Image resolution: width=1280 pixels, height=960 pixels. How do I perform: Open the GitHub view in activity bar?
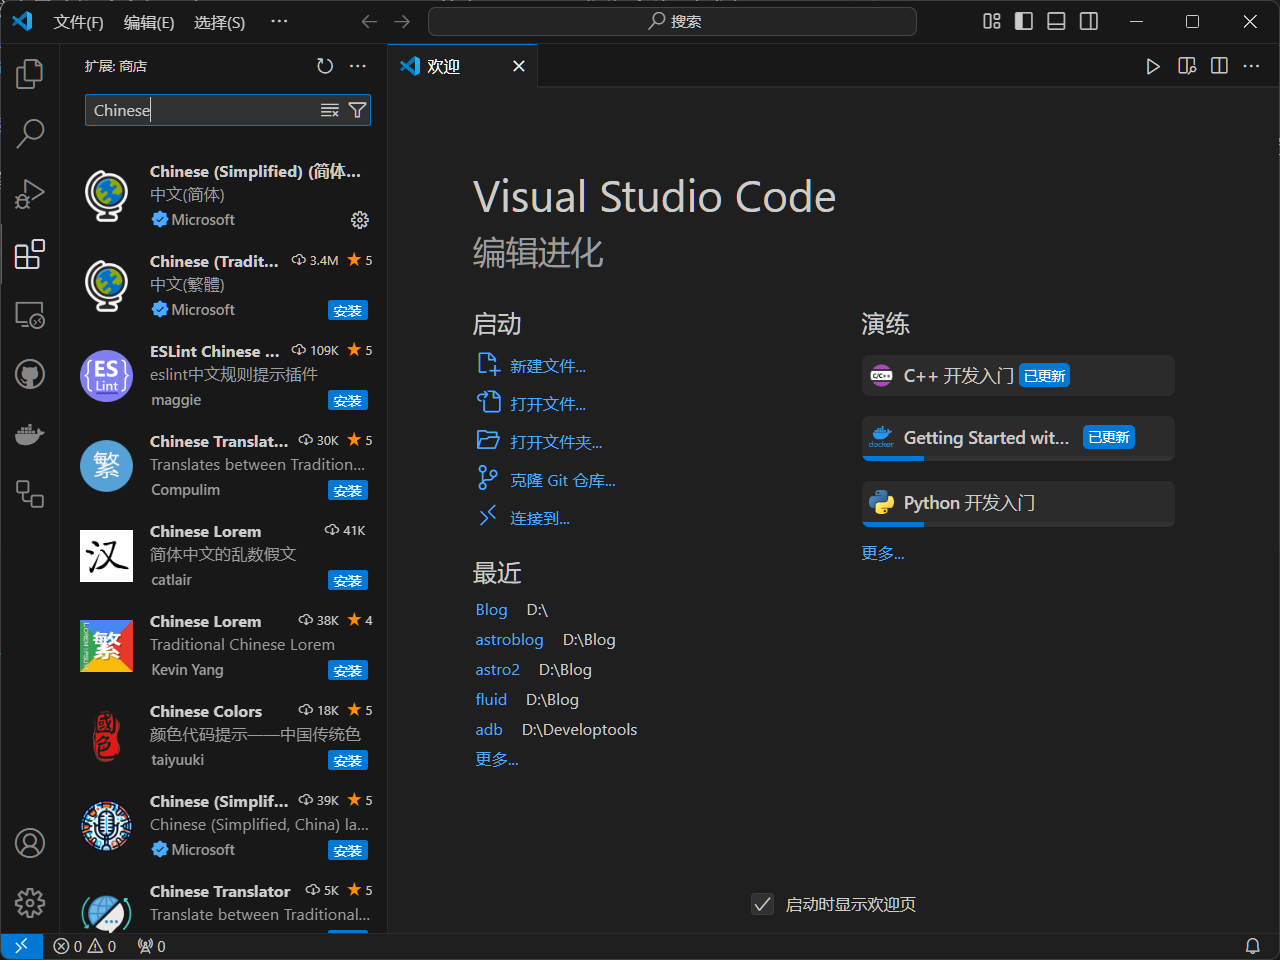30,374
